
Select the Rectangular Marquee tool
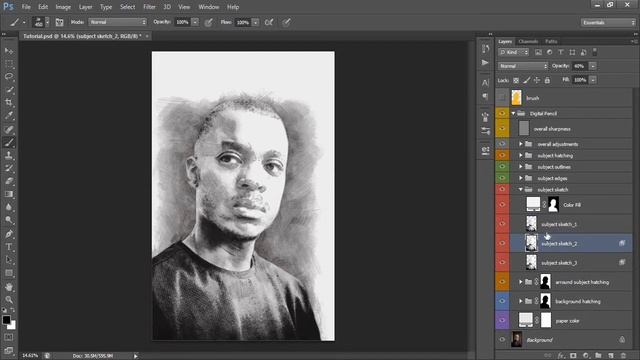9,64
